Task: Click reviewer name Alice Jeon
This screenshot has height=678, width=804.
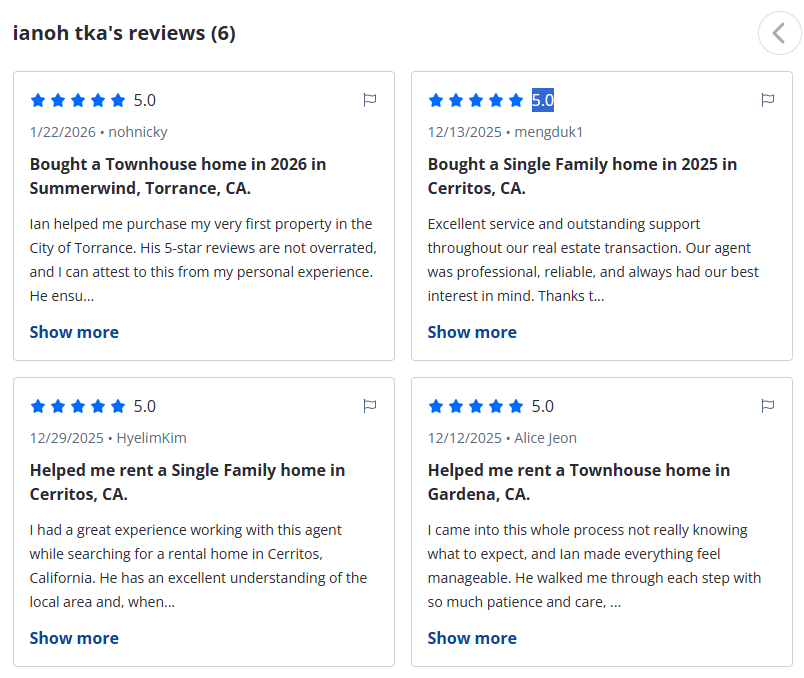Action: click(x=545, y=438)
